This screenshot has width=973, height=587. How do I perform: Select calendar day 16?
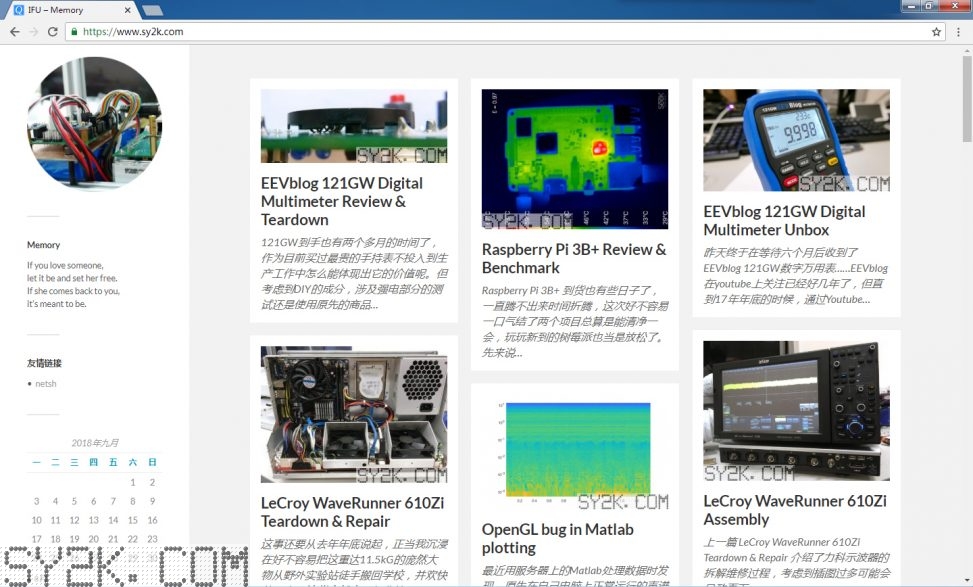point(152,520)
